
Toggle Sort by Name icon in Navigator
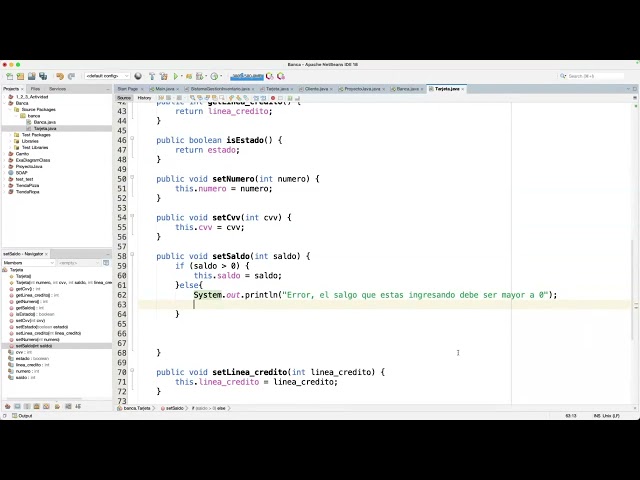pos(68,406)
